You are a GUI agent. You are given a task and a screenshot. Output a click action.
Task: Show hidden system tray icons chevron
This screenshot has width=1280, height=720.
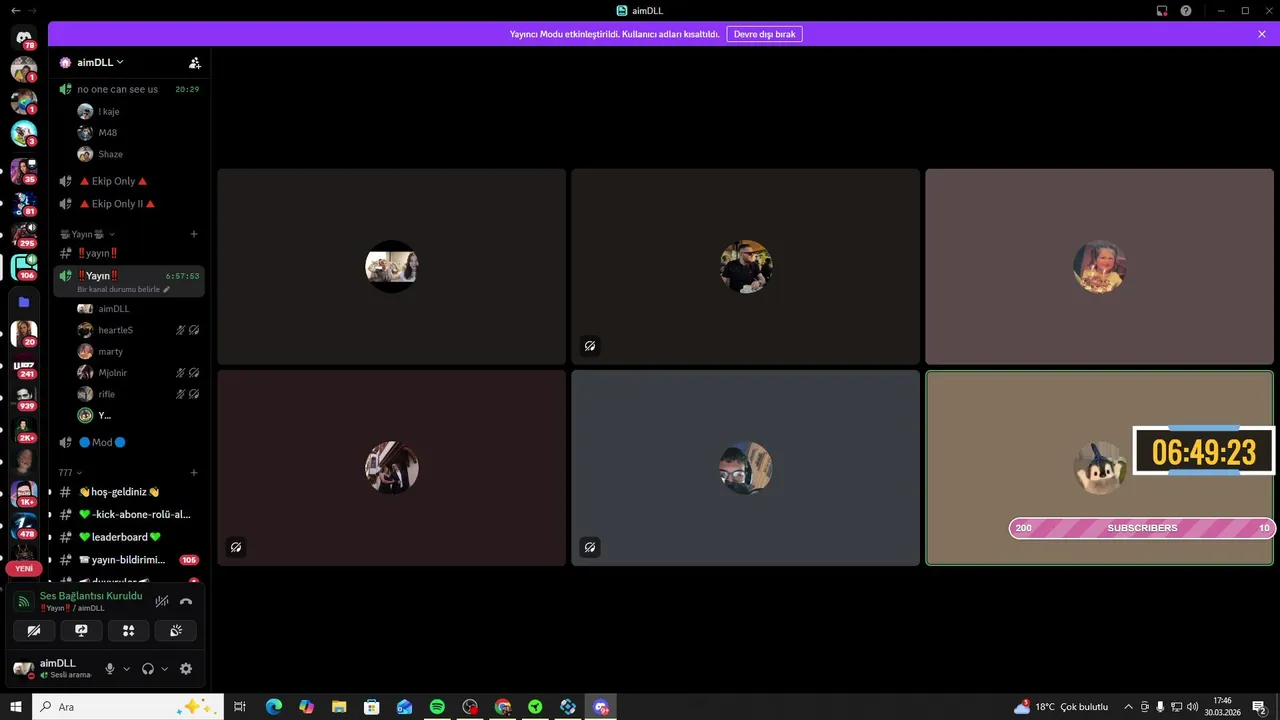pos(1128,707)
